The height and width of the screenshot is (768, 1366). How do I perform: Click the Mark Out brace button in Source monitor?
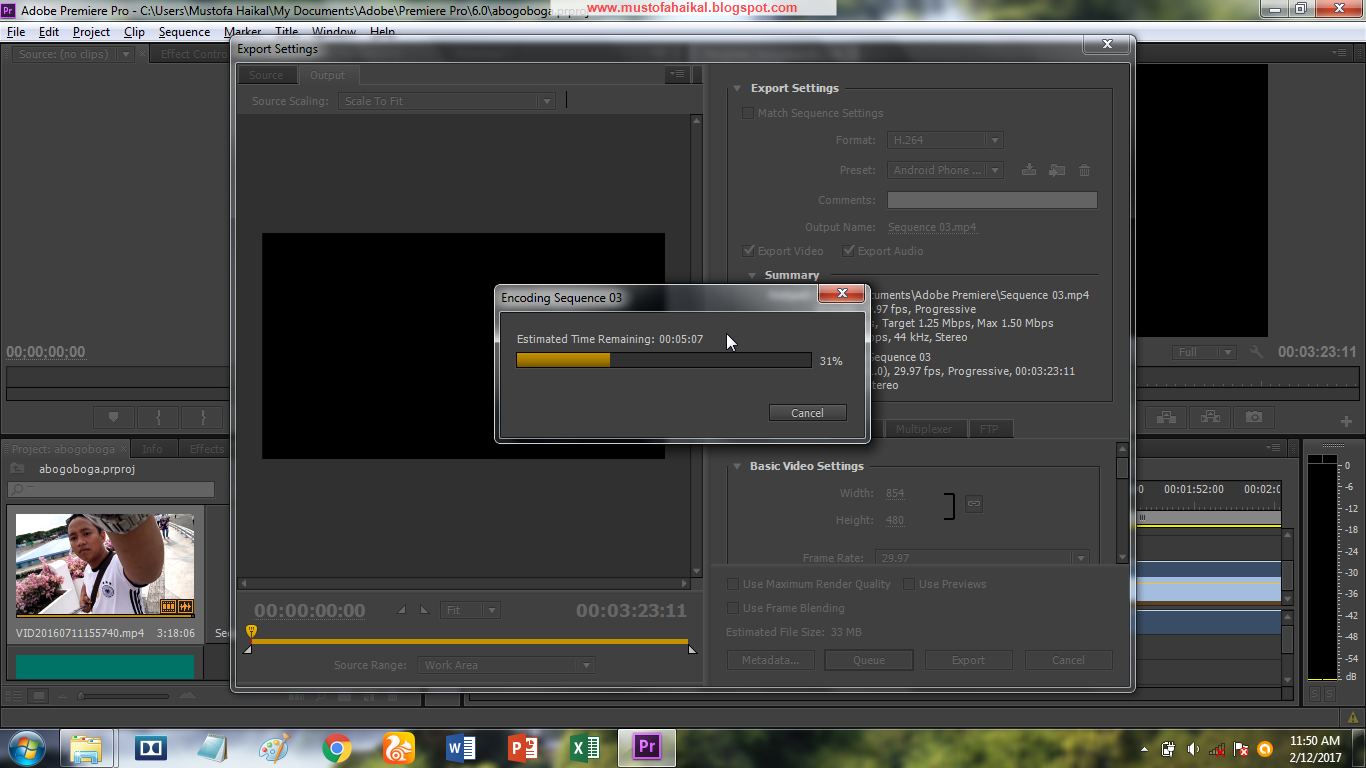point(203,417)
